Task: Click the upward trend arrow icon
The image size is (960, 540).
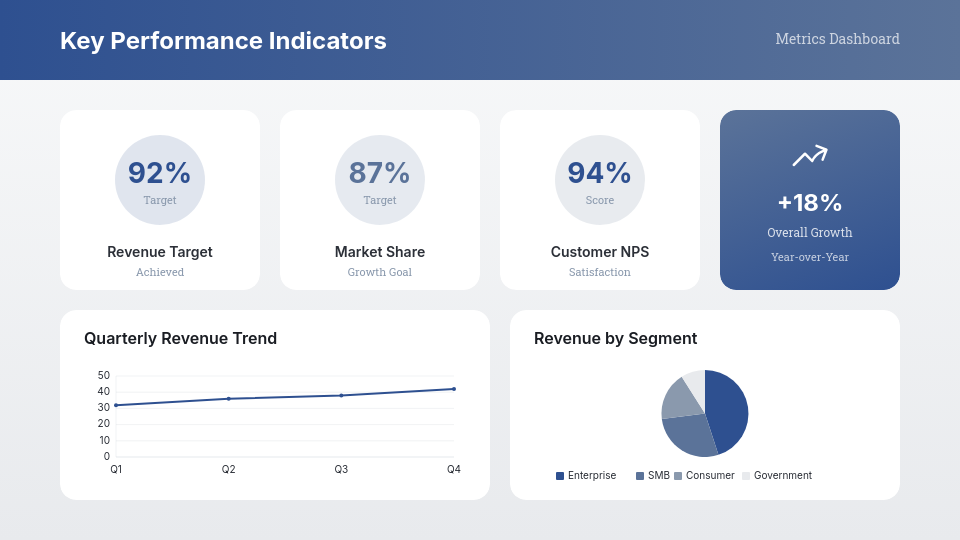Action: coord(809,156)
